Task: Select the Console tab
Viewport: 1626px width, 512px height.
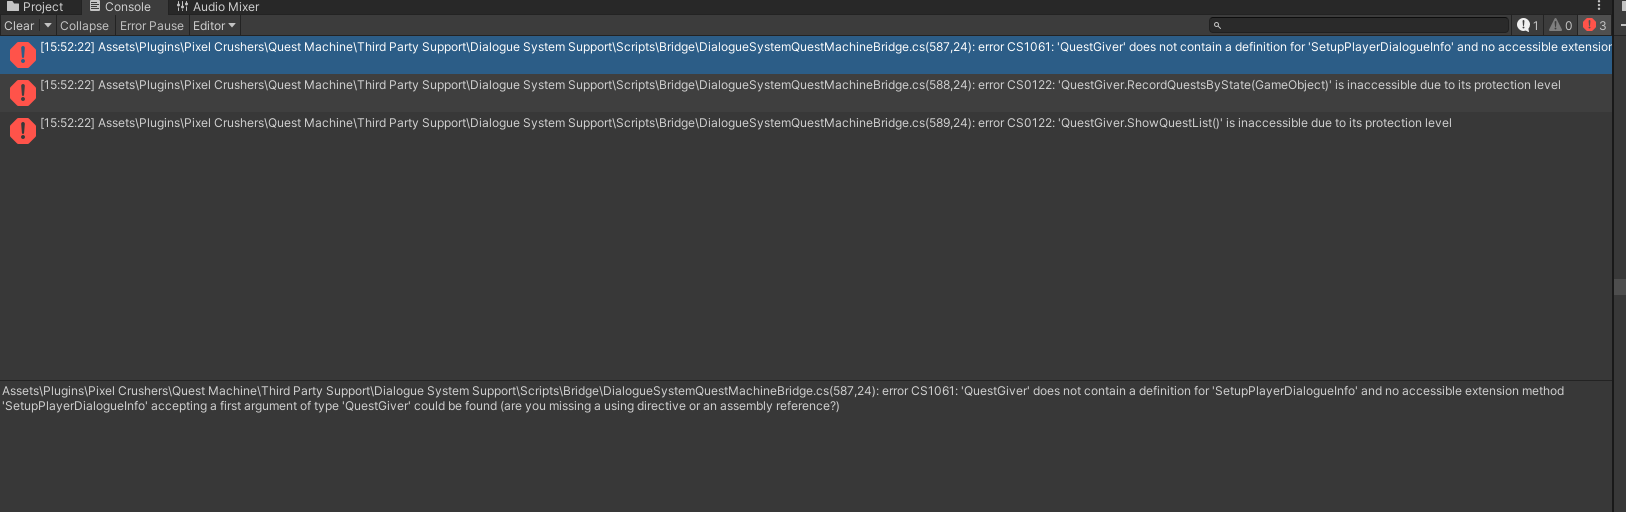Action: point(120,7)
